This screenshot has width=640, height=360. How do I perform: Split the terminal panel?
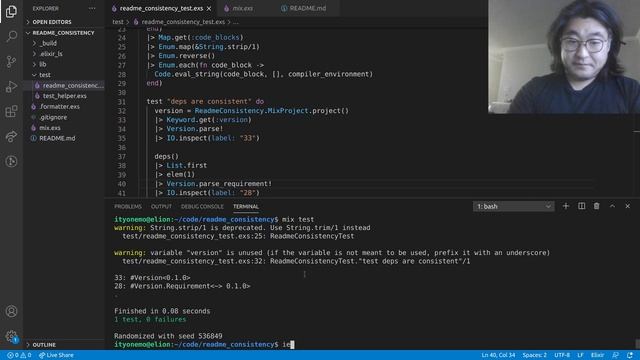click(581, 206)
